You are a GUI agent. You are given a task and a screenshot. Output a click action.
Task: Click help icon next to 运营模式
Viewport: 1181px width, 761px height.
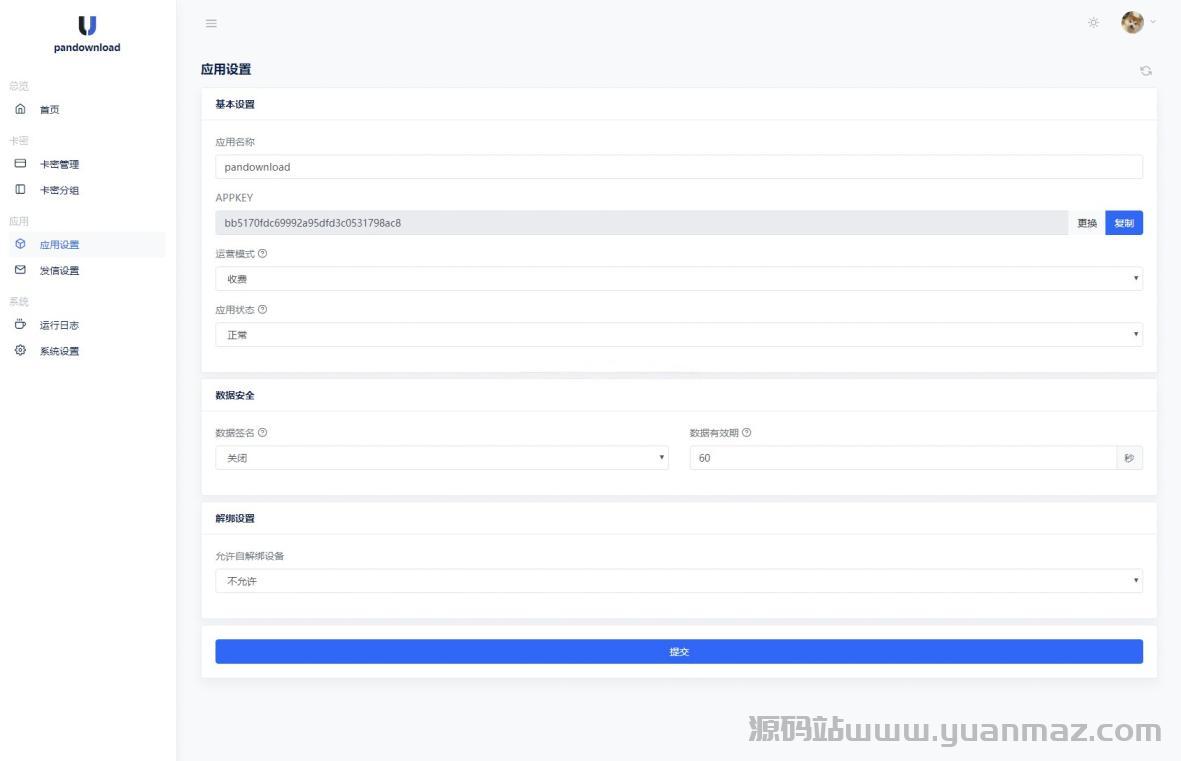tap(262, 254)
